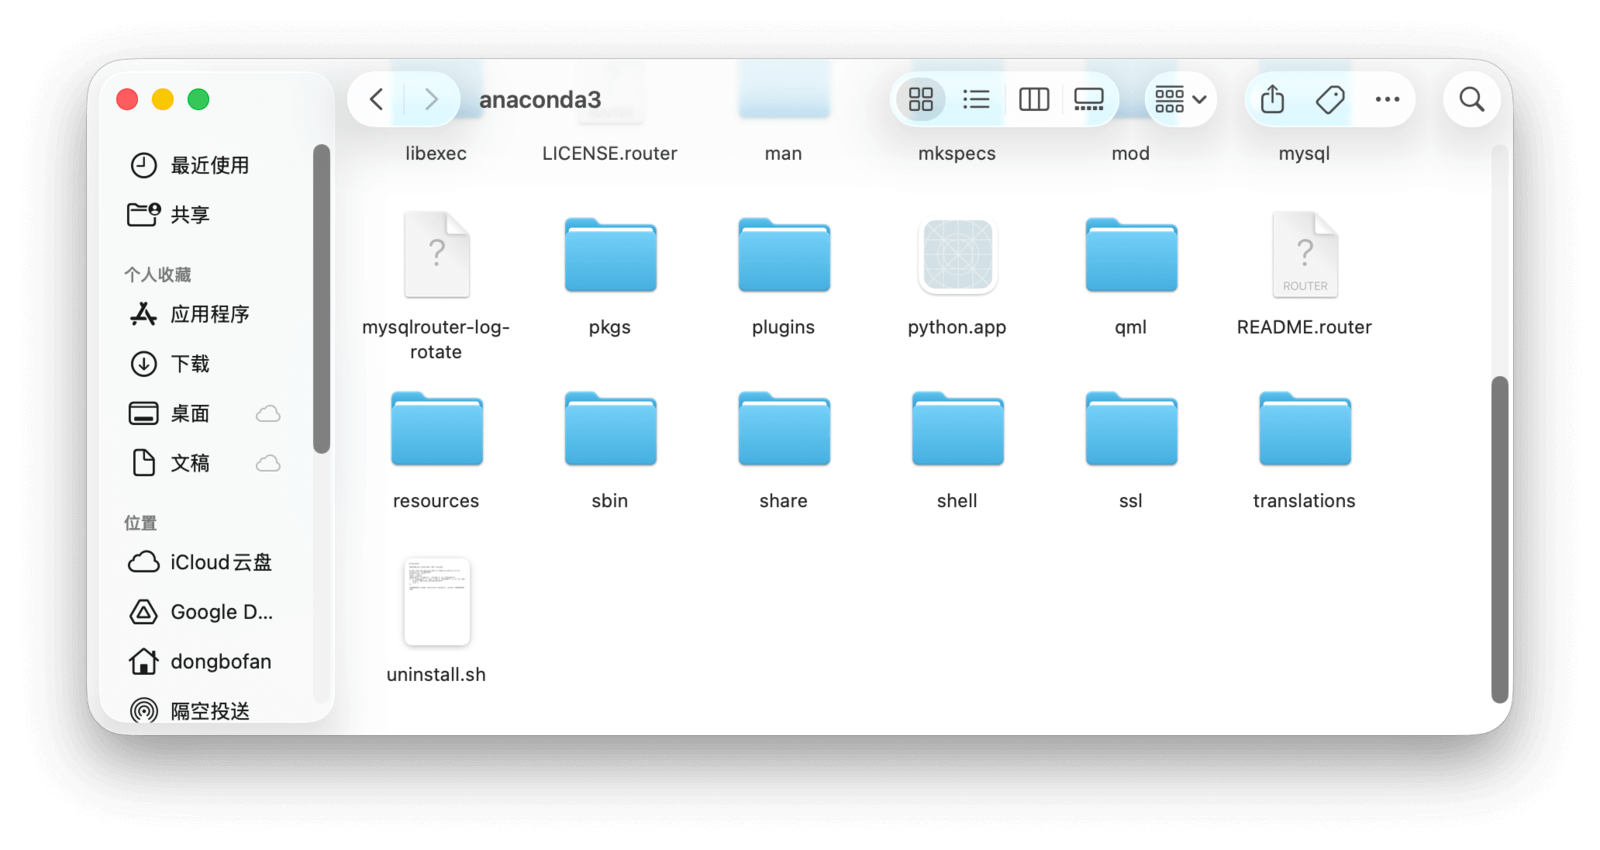
Task: Open the python.app application icon
Action: [957, 256]
